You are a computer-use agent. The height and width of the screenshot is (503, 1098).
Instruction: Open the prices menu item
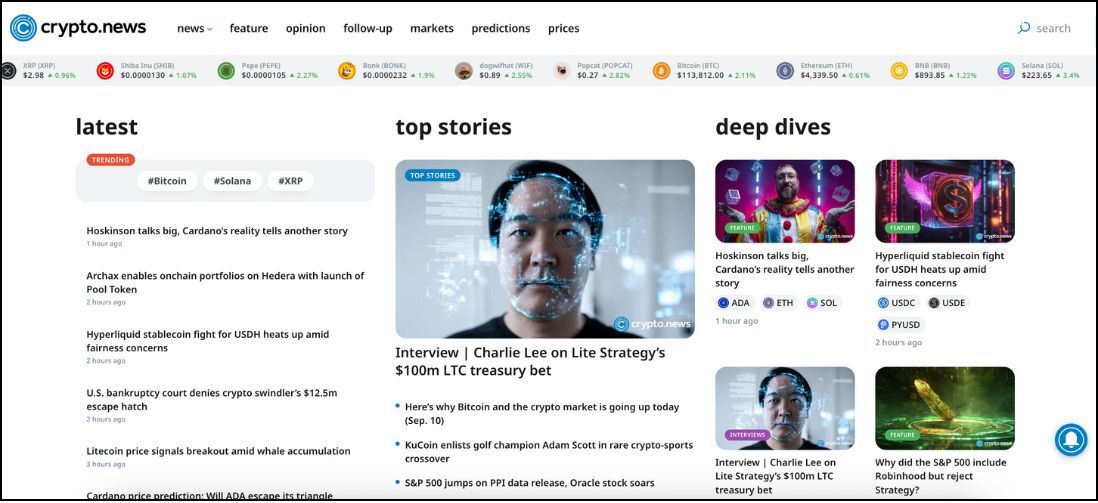coord(564,29)
